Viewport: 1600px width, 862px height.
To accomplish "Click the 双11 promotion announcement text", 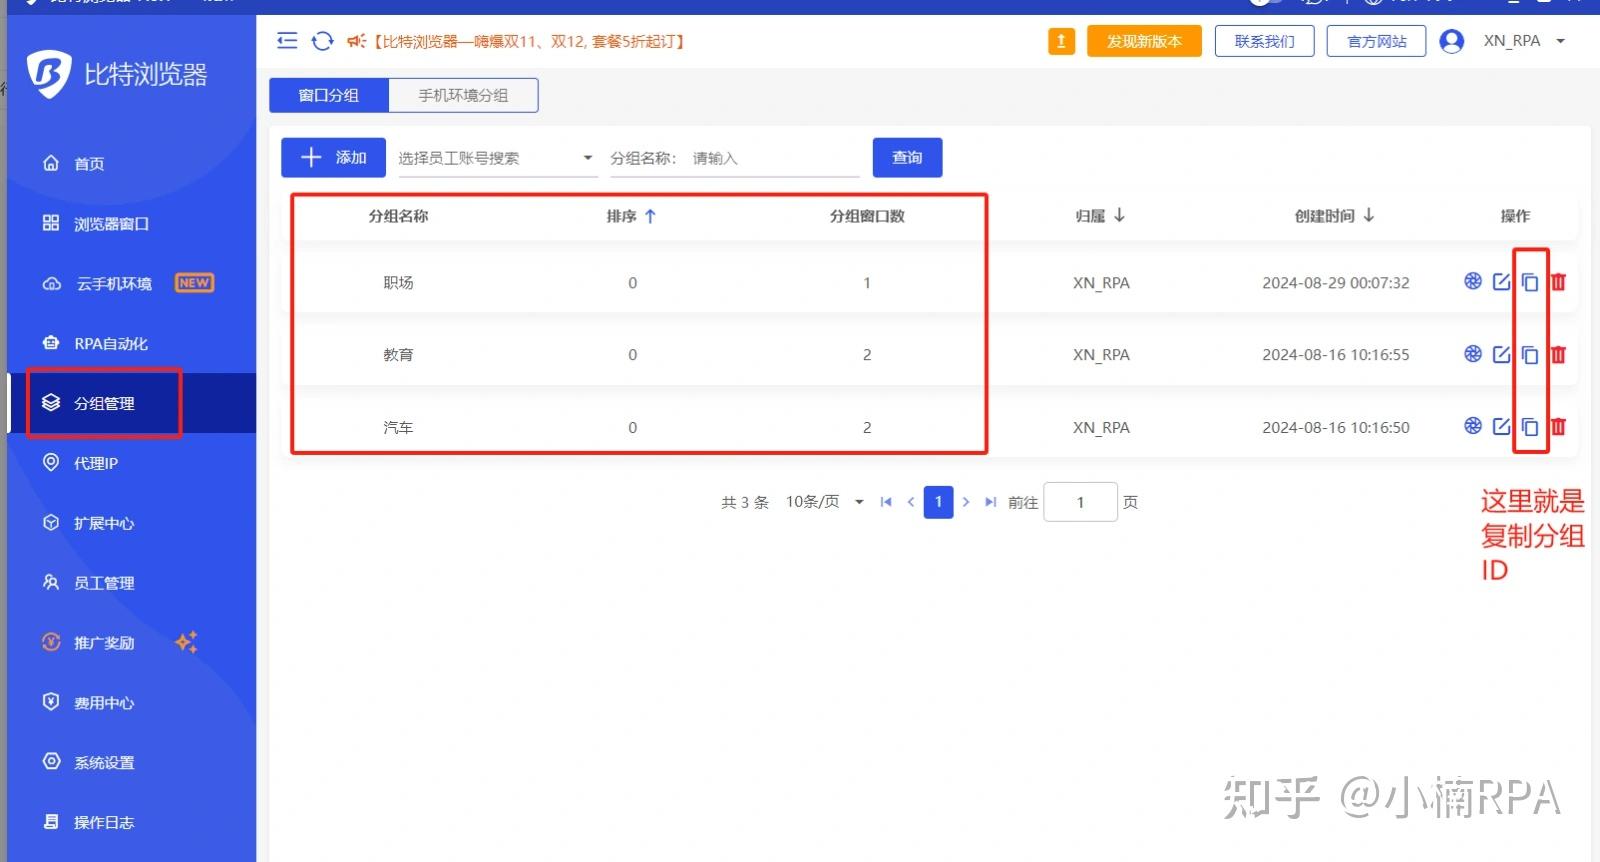I will pos(529,41).
